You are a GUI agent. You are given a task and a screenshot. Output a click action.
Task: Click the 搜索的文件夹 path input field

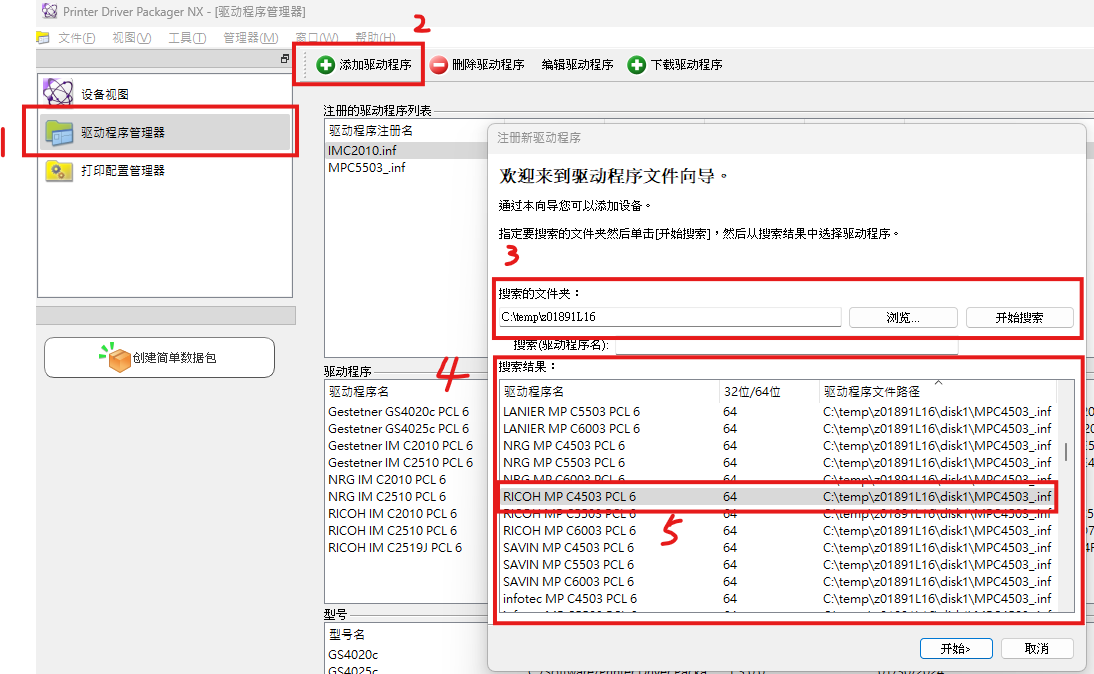click(669, 317)
